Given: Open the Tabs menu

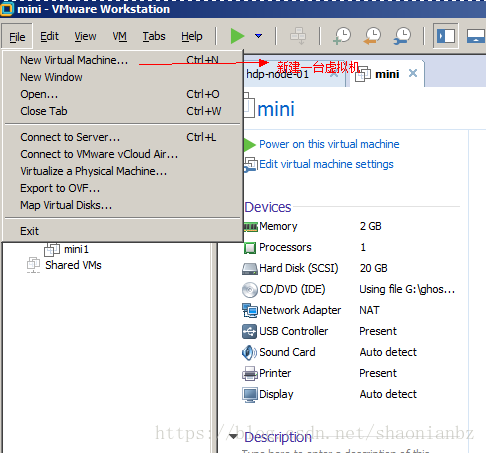Looking at the screenshot, I should (x=154, y=36).
